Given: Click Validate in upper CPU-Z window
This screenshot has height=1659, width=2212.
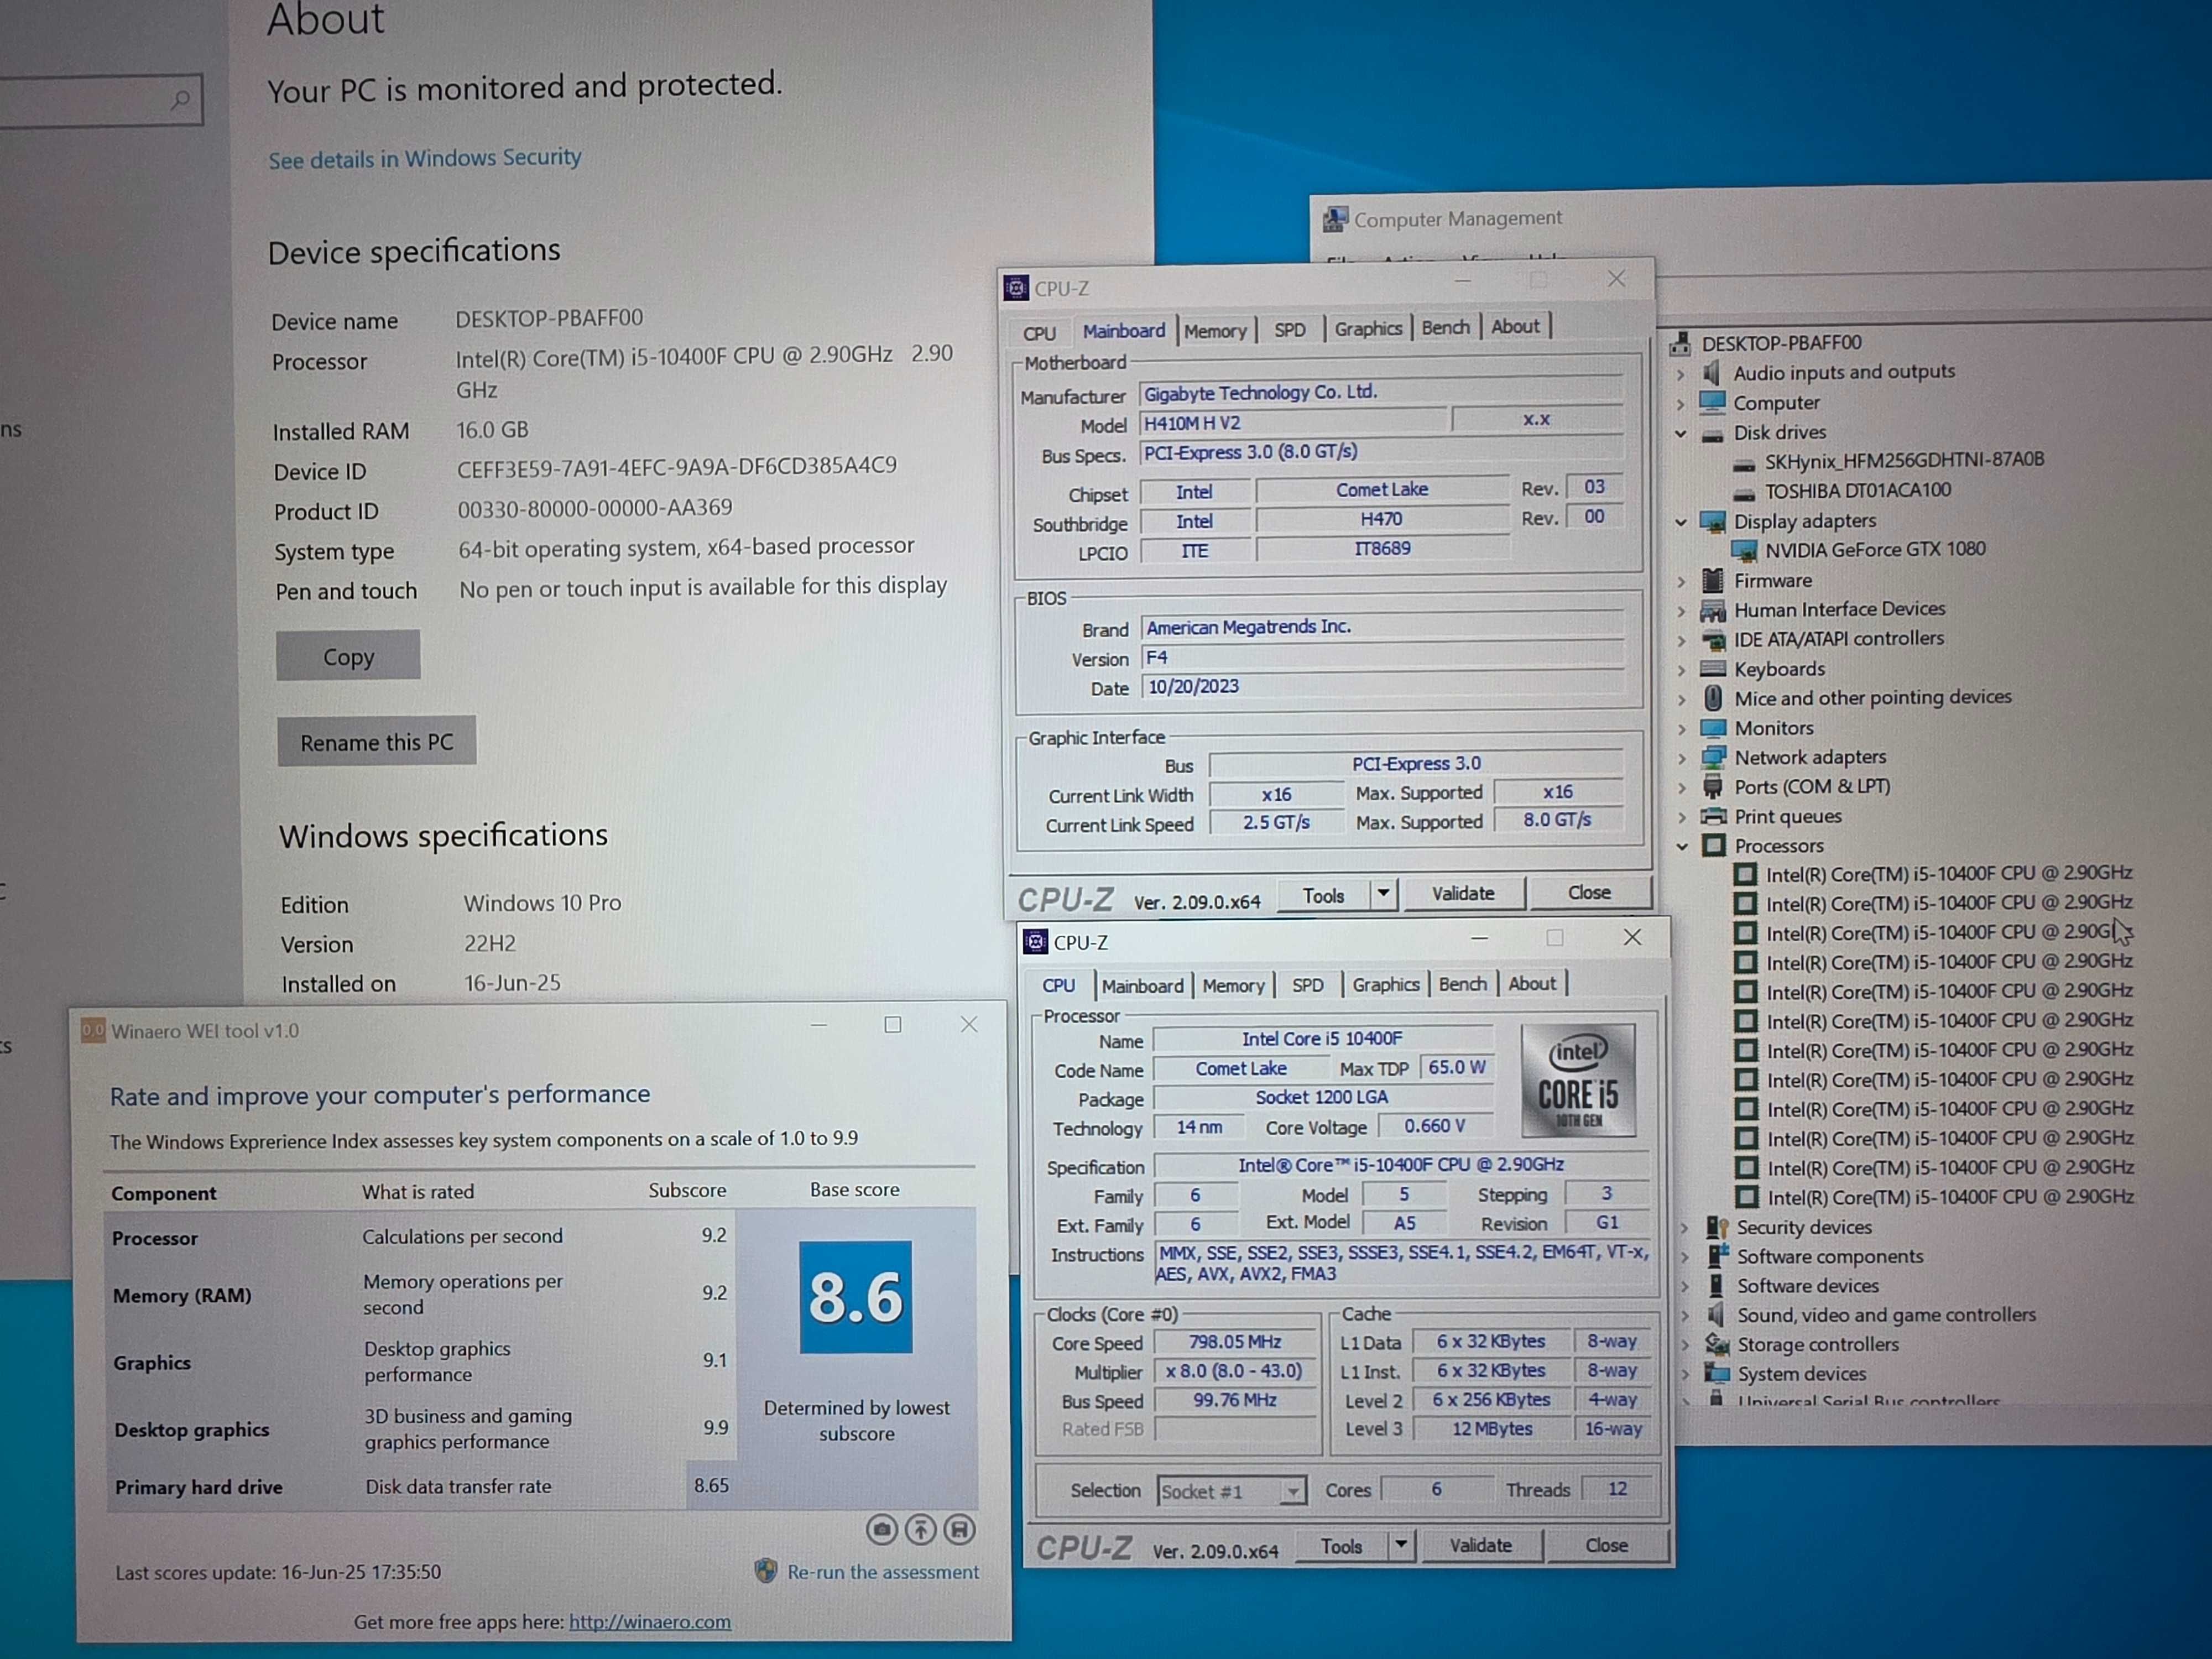Looking at the screenshot, I should click(1463, 893).
